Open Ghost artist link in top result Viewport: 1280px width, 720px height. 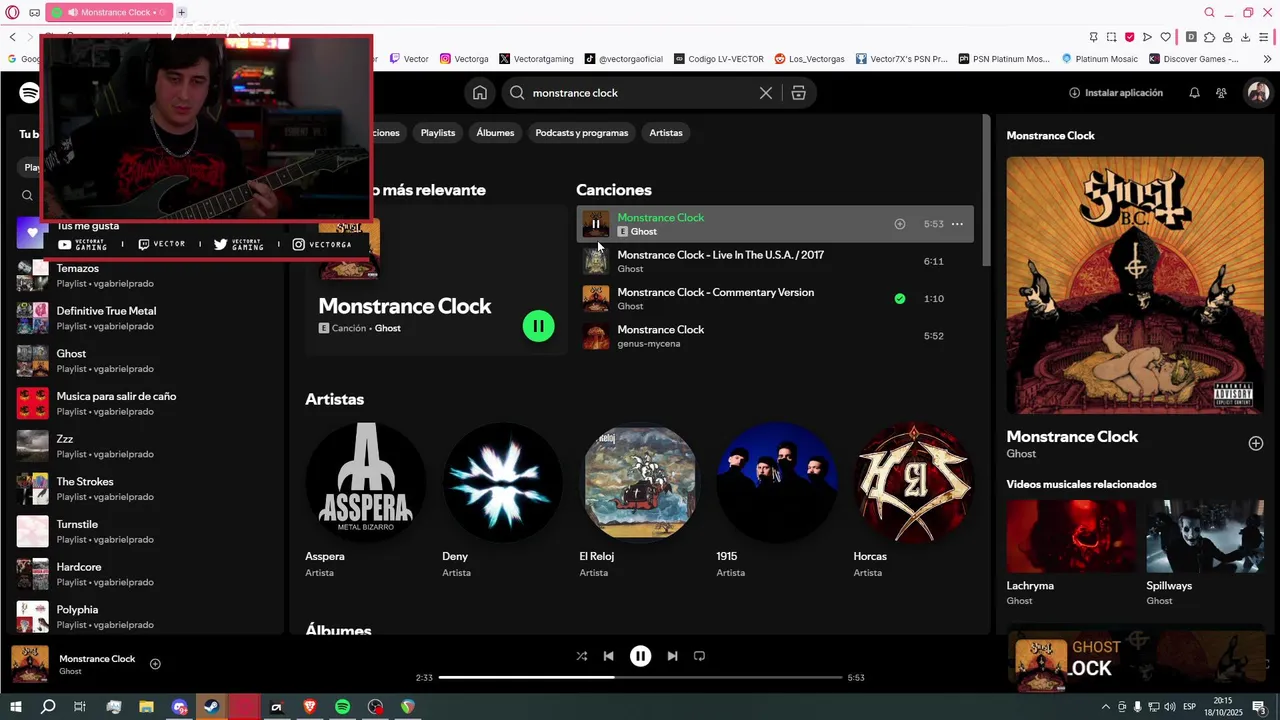pyautogui.click(x=388, y=328)
